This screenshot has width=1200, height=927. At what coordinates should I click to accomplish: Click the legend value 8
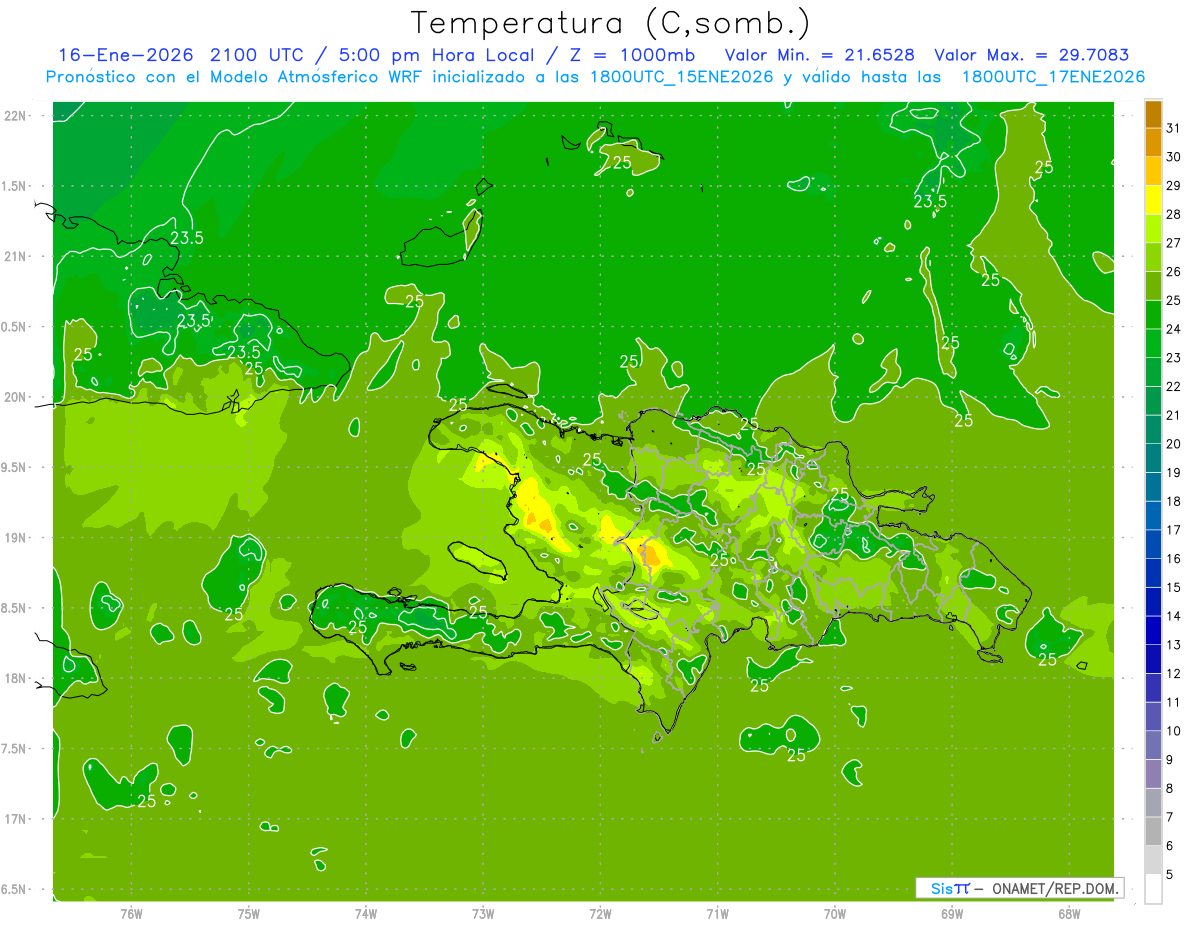click(1170, 789)
